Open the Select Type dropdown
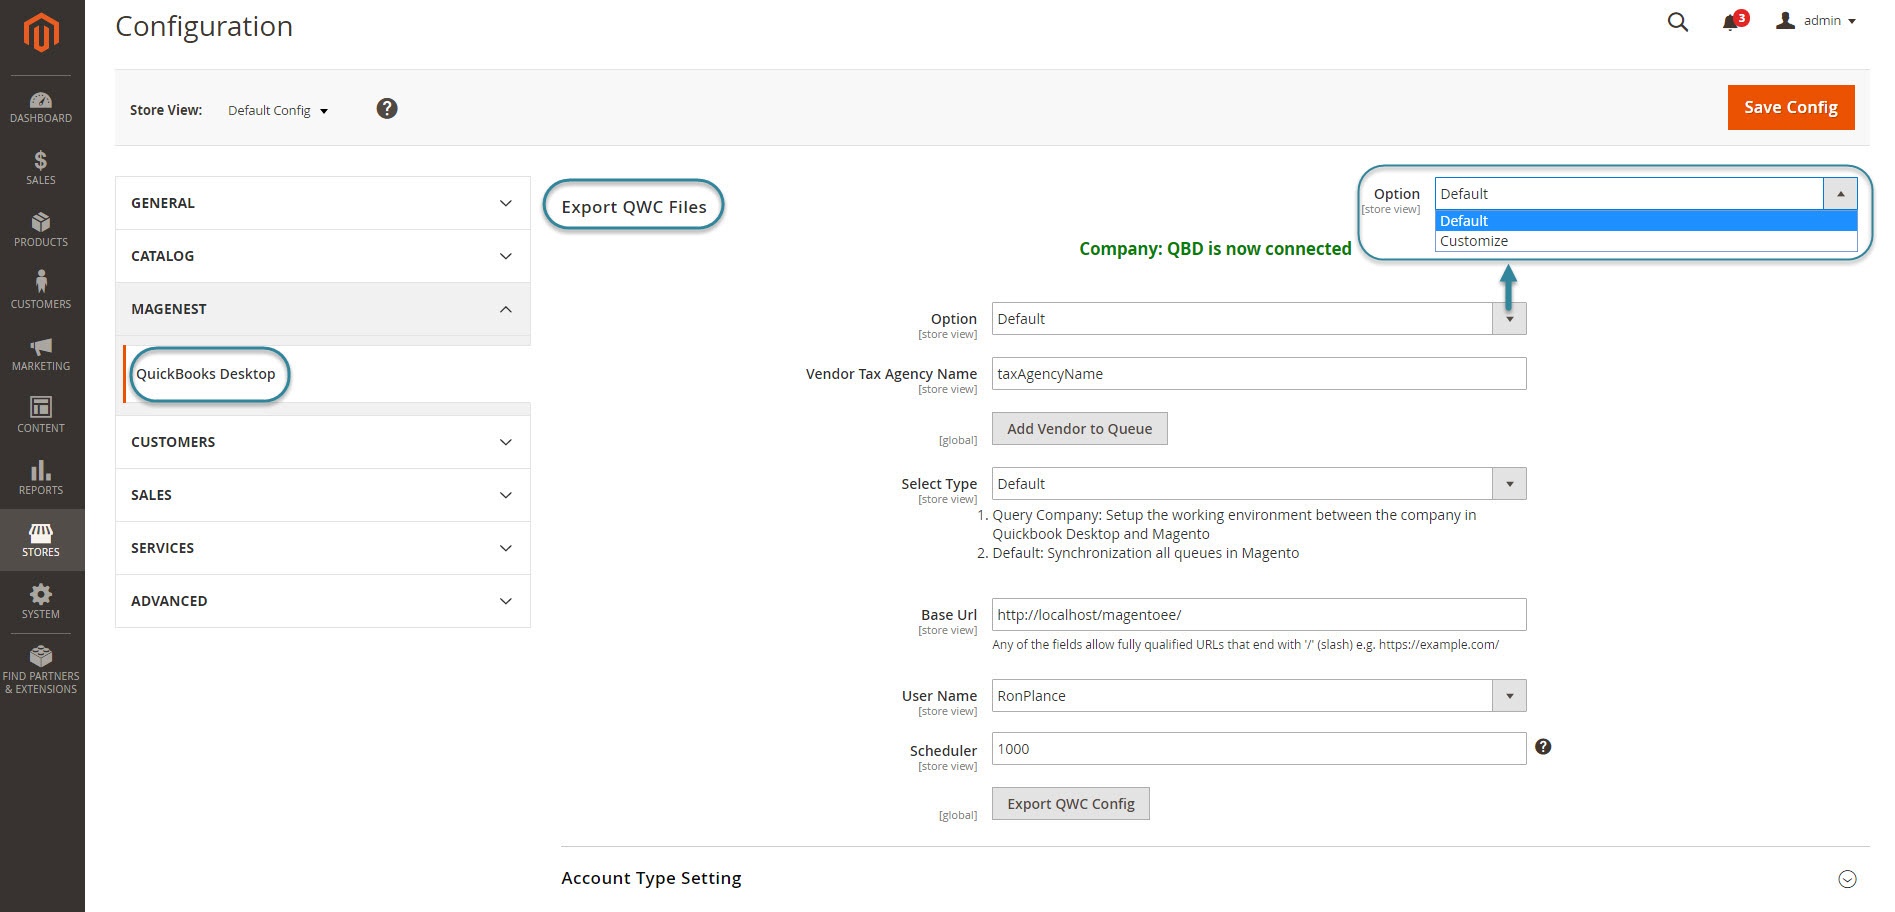1895x912 pixels. click(x=1258, y=484)
